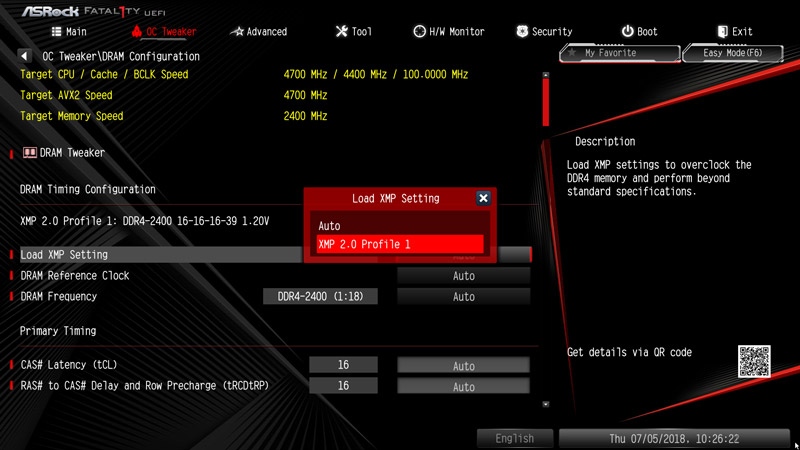Image resolution: width=800 pixels, height=450 pixels.
Task: Click the My Favorite star icon
Action: pos(572,53)
